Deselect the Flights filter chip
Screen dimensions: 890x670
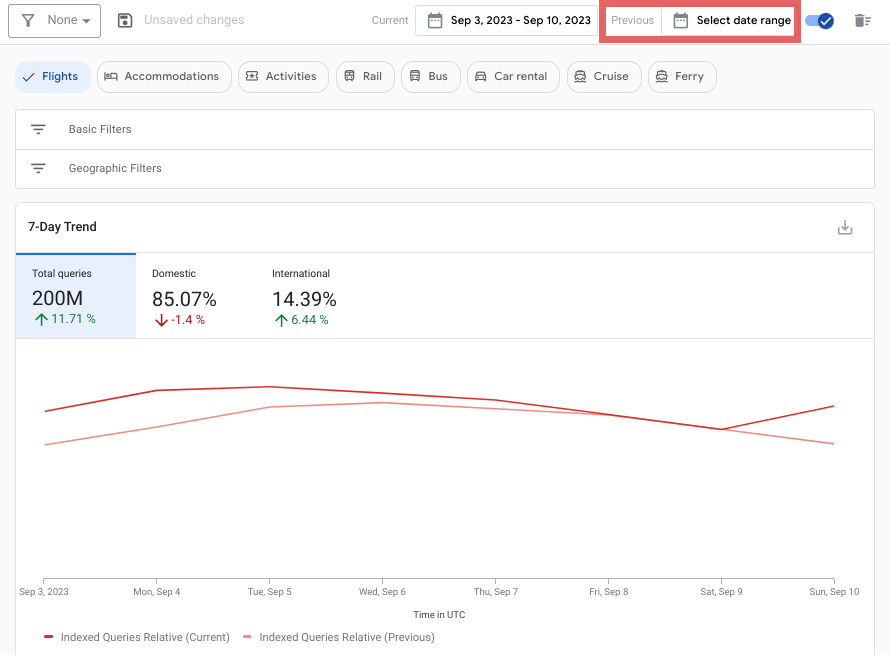(x=52, y=76)
